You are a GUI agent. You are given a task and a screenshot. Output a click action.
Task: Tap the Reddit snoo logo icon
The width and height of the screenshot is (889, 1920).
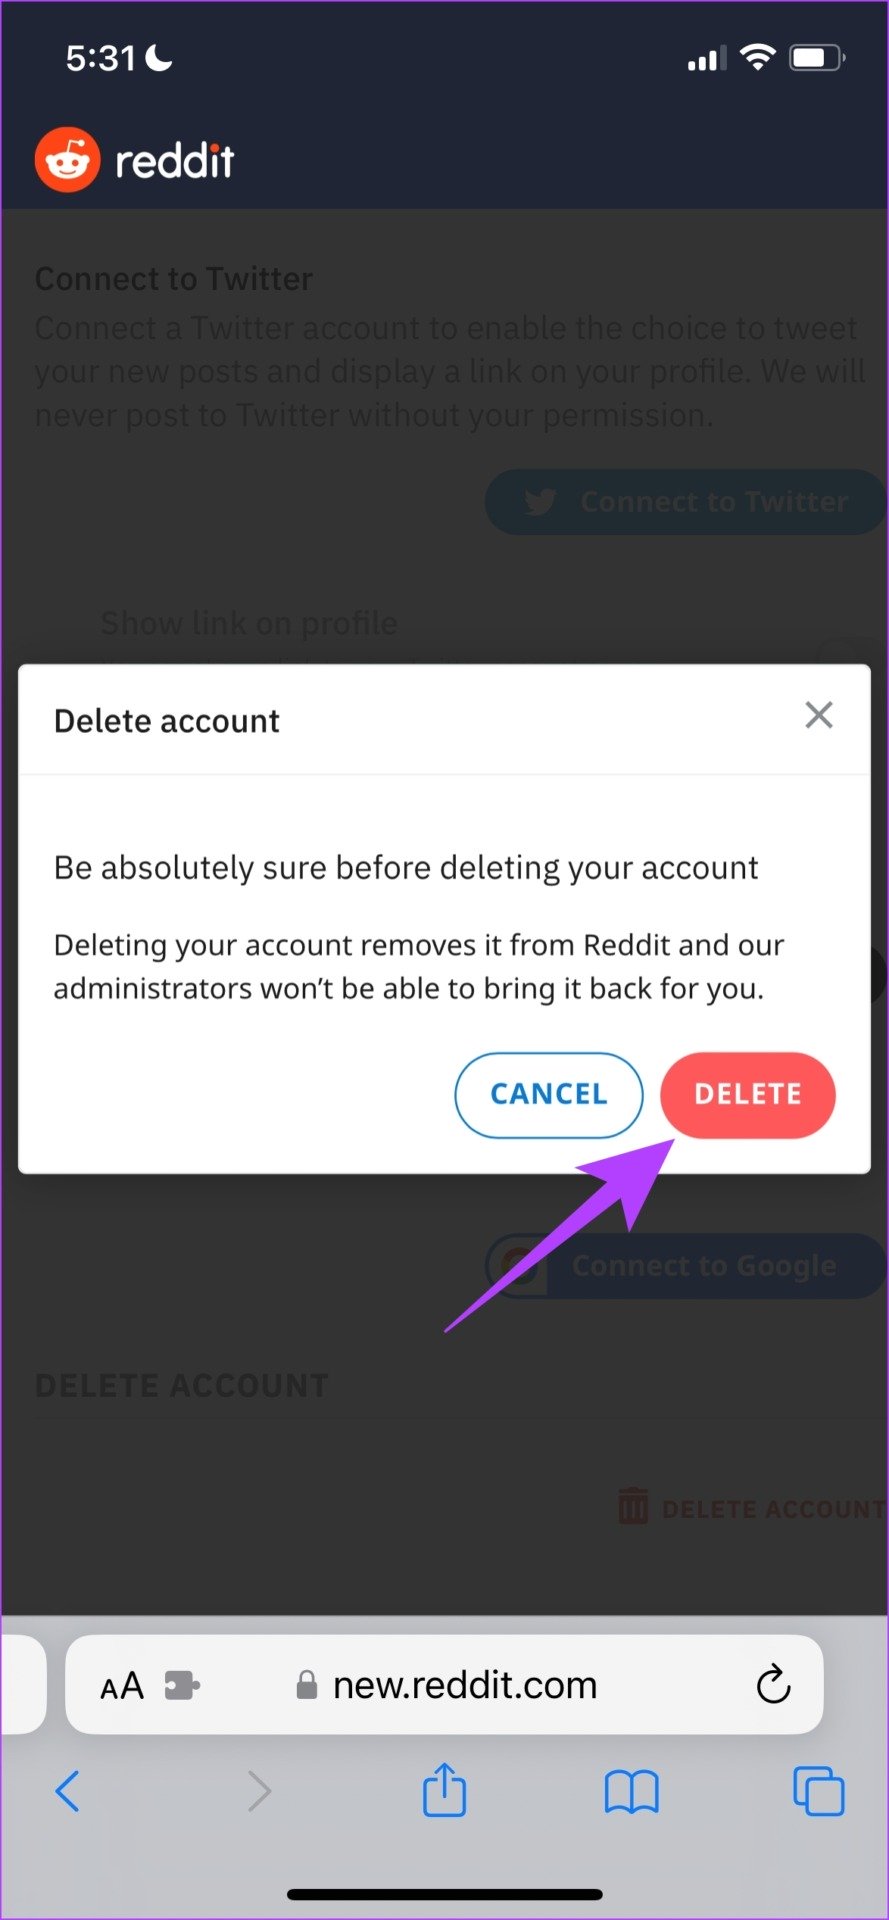[x=68, y=160]
